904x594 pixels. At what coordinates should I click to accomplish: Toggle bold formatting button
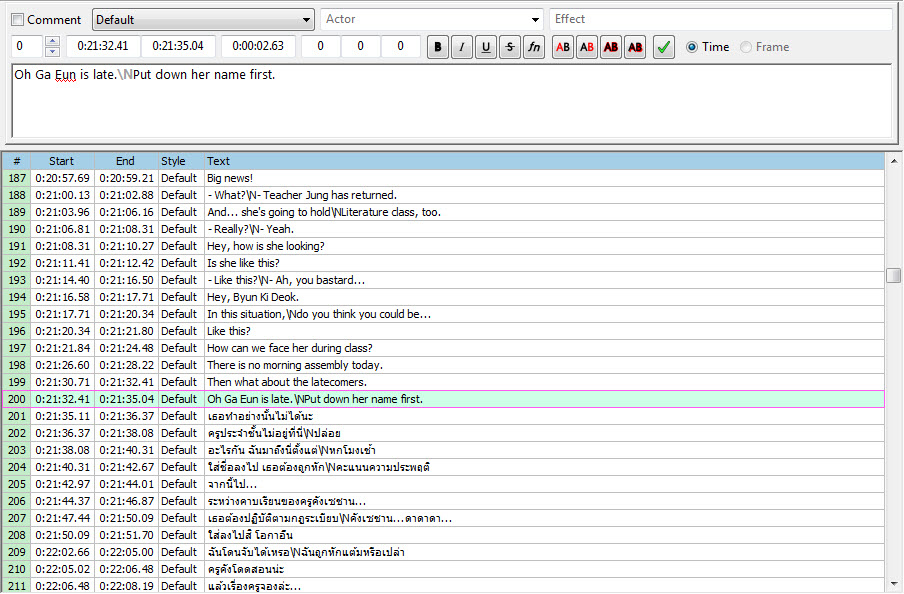tap(438, 47)
